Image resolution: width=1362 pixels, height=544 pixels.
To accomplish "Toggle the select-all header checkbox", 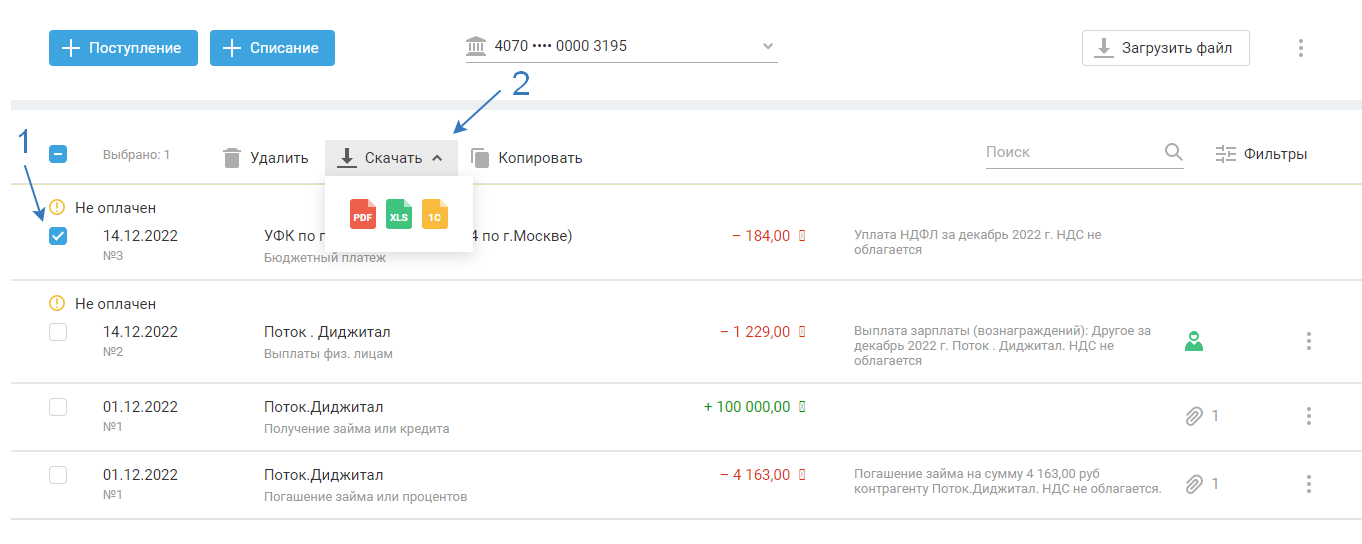I will point(58,155).
